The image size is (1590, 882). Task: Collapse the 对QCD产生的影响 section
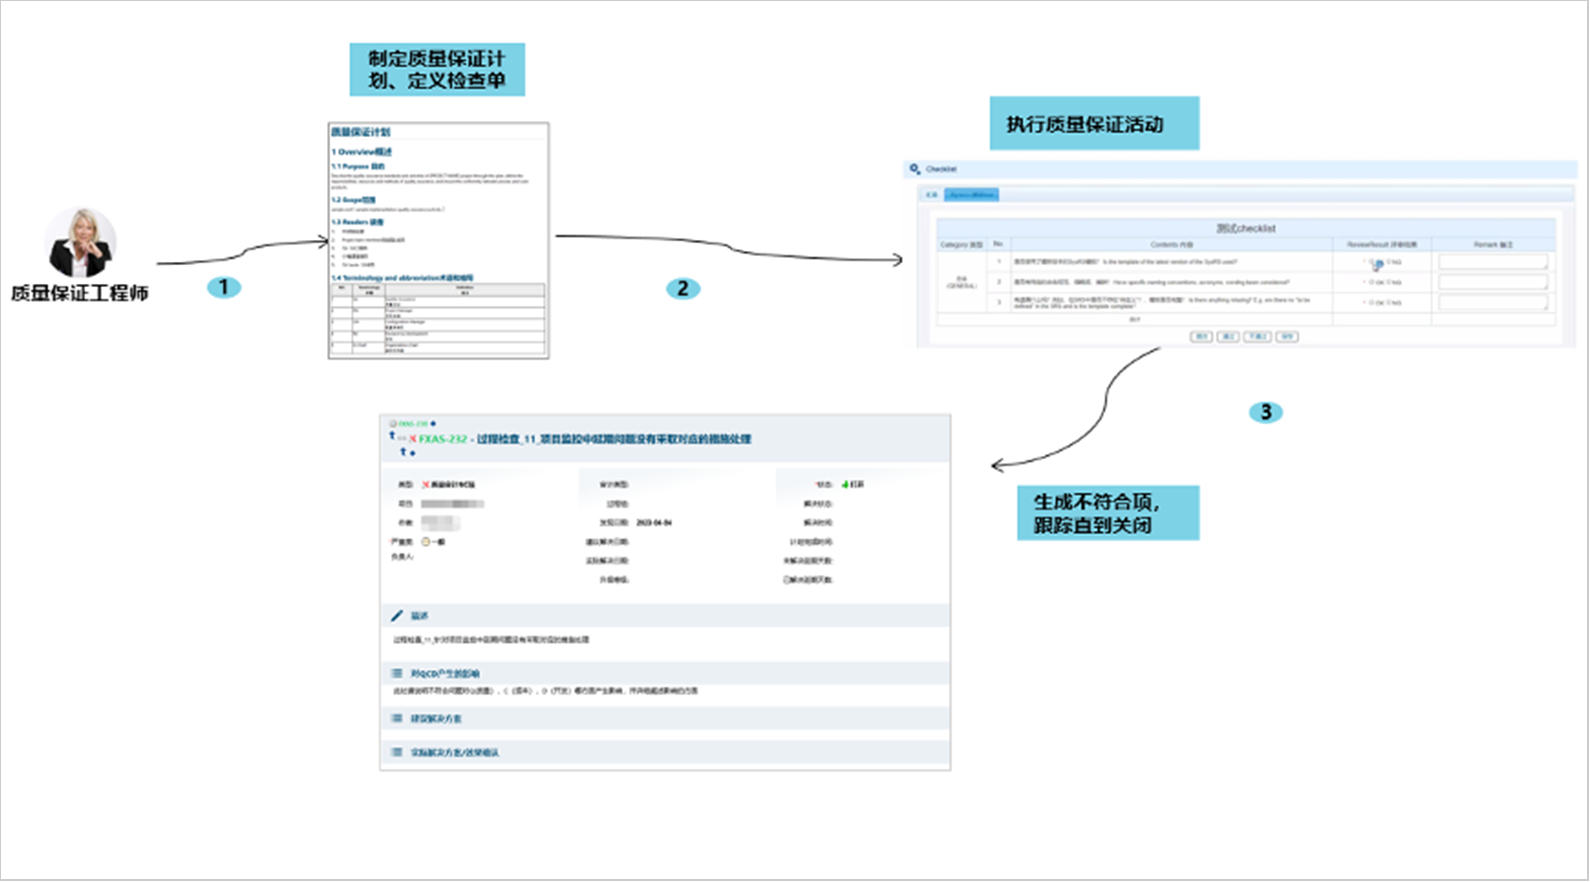(445, 674)
